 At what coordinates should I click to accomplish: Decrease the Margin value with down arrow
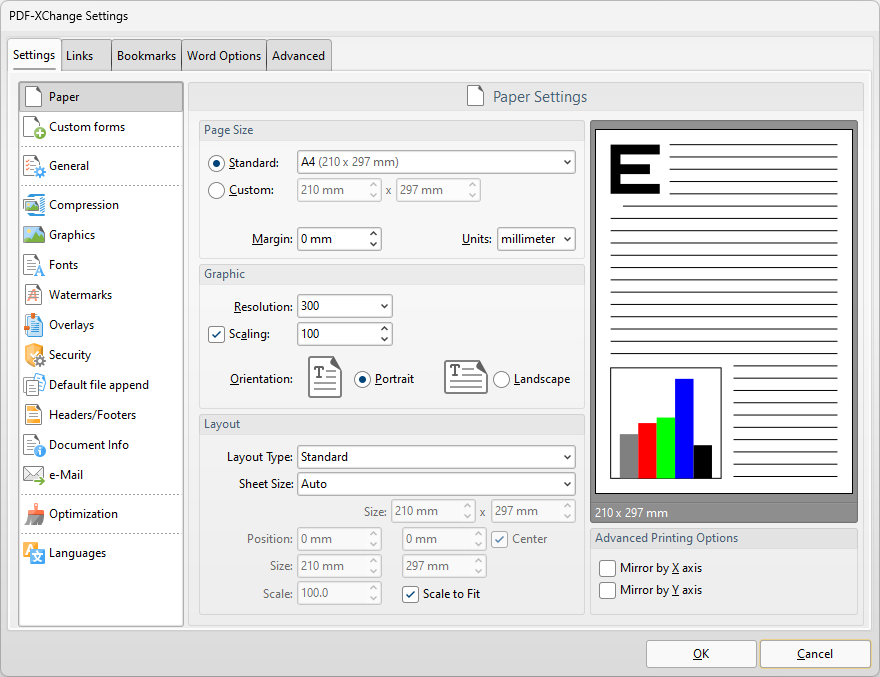tap(373, 244)
